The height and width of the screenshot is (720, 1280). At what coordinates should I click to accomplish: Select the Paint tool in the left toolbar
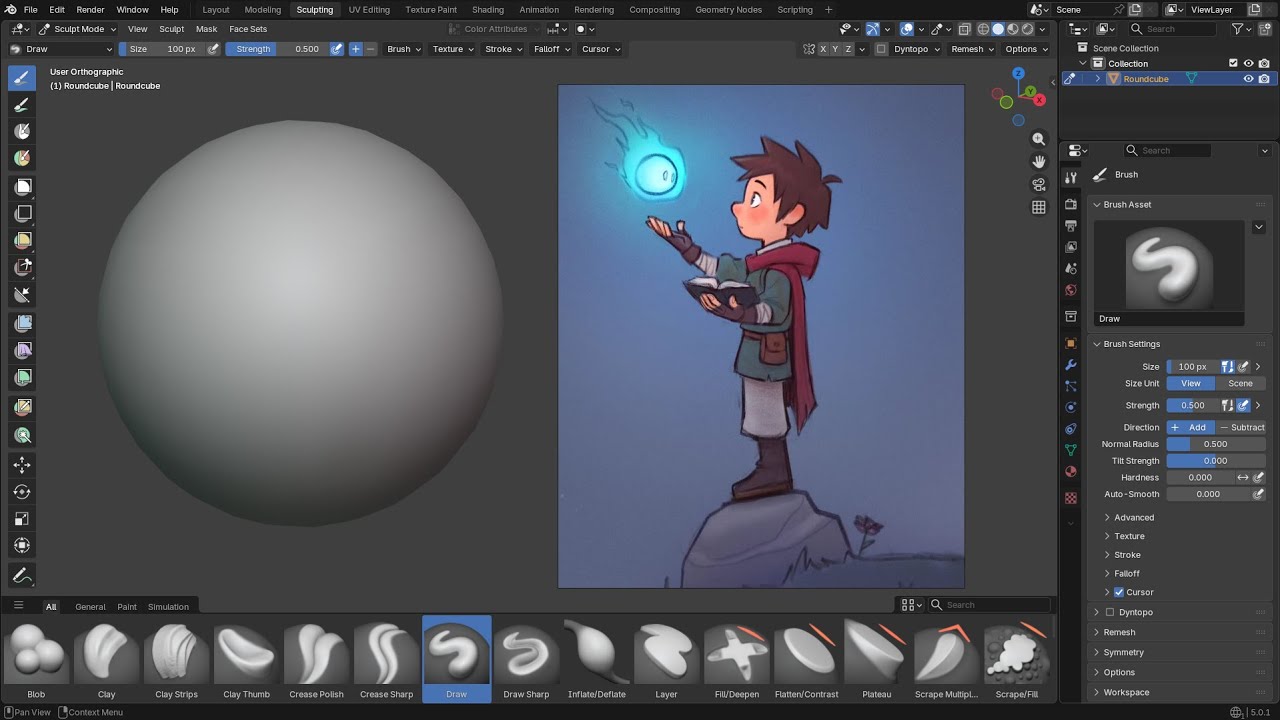pos(22,105)
